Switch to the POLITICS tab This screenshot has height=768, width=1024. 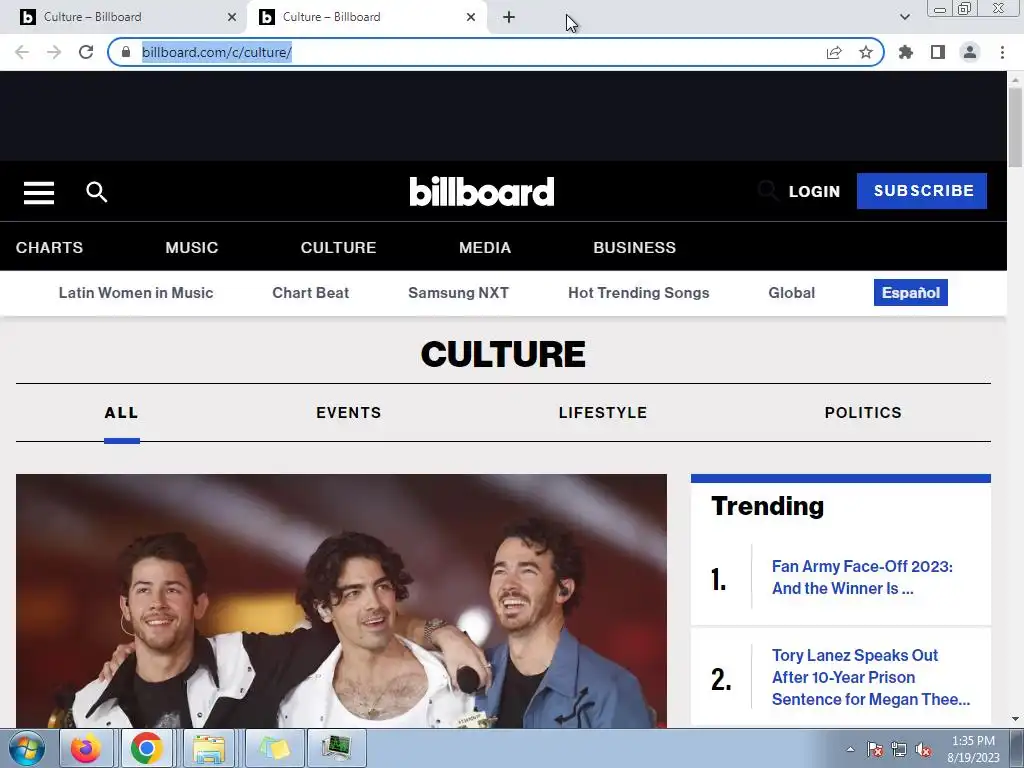(863, 413)
